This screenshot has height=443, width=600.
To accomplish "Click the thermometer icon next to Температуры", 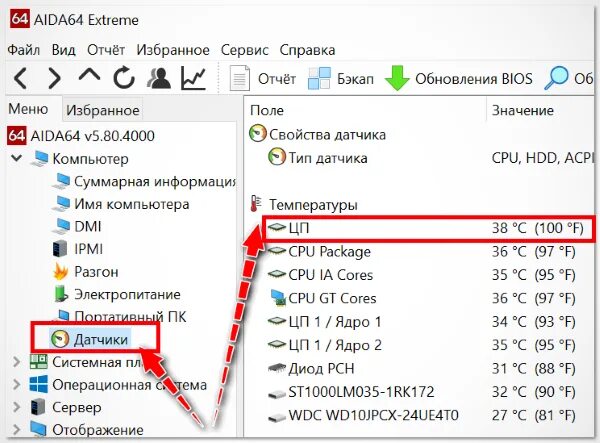I will pos(256,204).
